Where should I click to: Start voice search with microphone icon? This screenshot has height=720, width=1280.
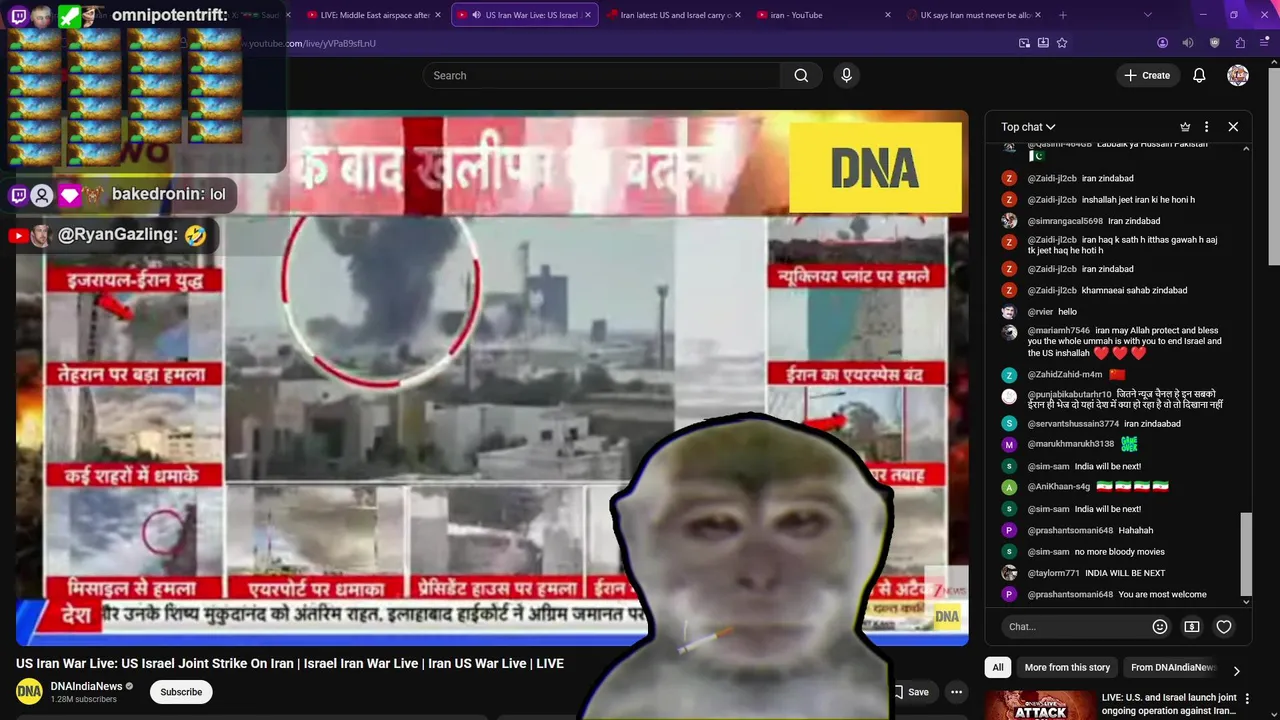pos(846,75)
